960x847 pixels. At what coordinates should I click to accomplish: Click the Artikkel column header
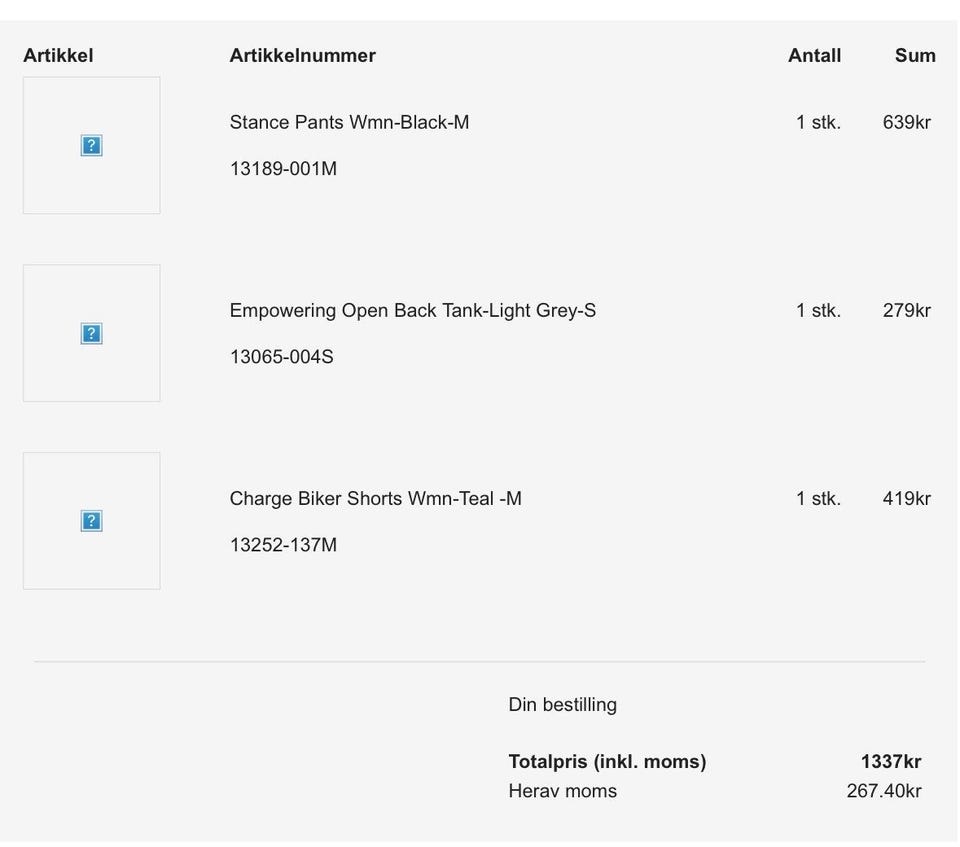[58, 56]
